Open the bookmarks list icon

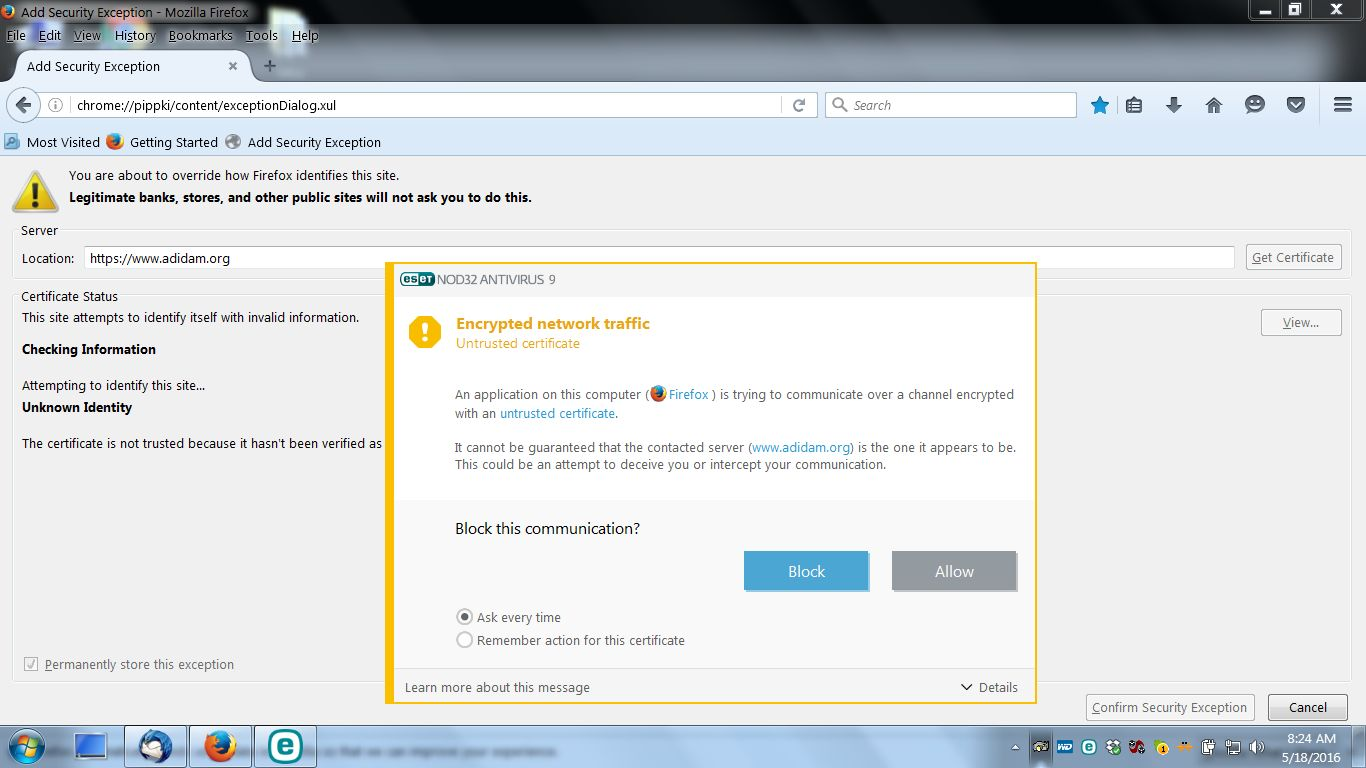[1134, 105]
